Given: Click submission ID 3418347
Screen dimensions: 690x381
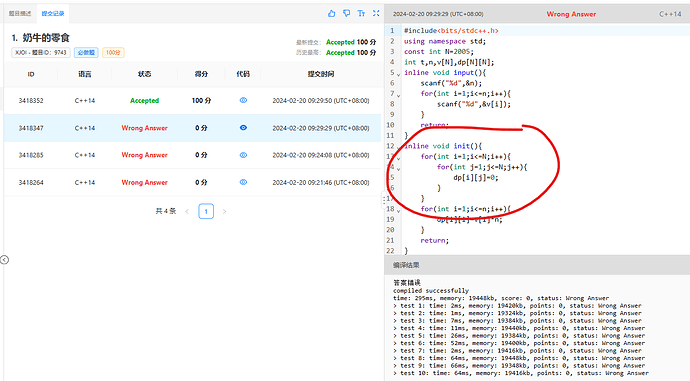Looking at the screenshot, I should click(x=31, y=128).
